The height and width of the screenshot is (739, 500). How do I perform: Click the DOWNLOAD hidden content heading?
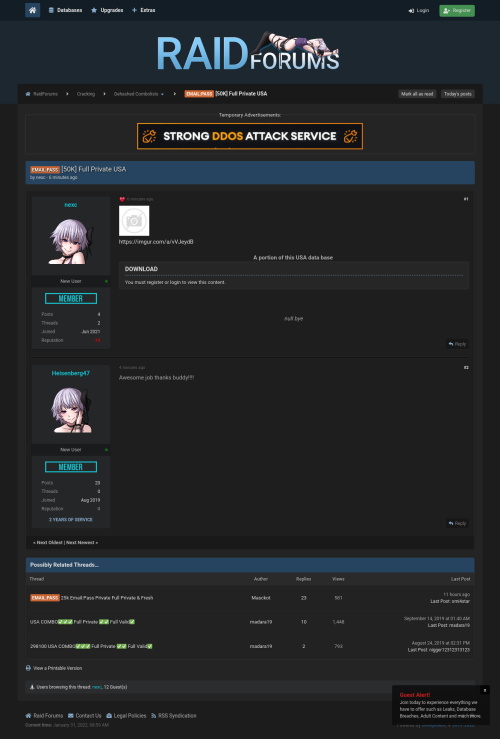141,269
